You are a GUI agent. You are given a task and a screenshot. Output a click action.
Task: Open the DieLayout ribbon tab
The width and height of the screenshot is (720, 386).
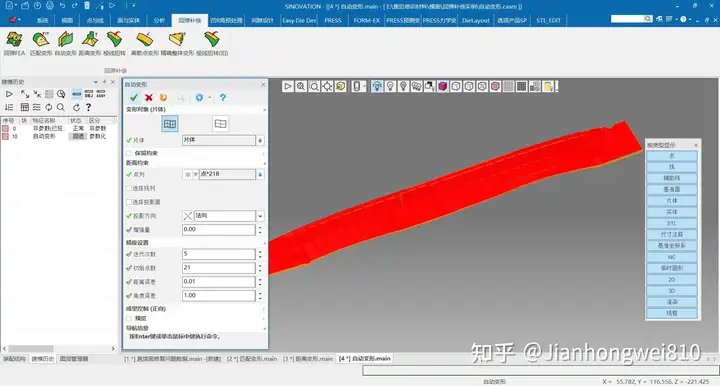(476, 20)
